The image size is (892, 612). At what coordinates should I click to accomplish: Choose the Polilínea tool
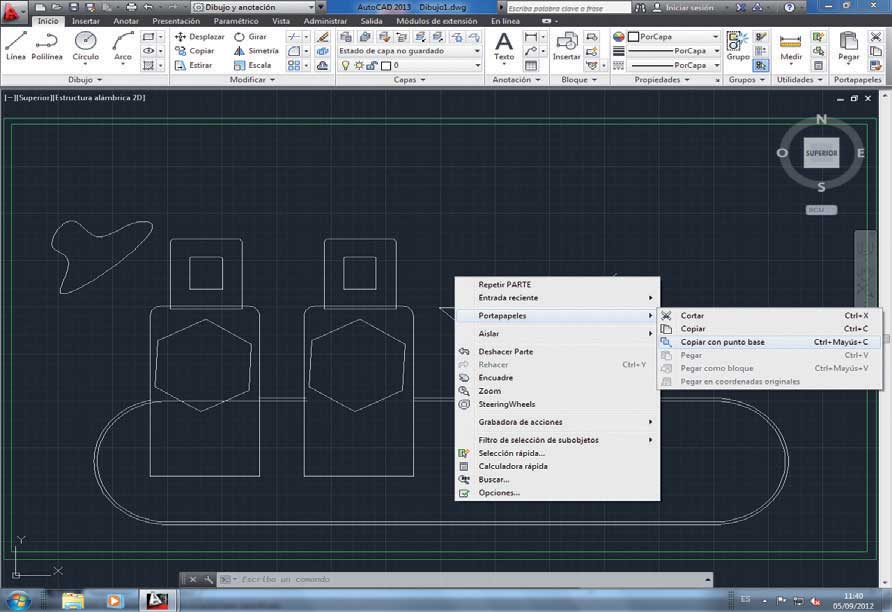click(x=47, y=46)
